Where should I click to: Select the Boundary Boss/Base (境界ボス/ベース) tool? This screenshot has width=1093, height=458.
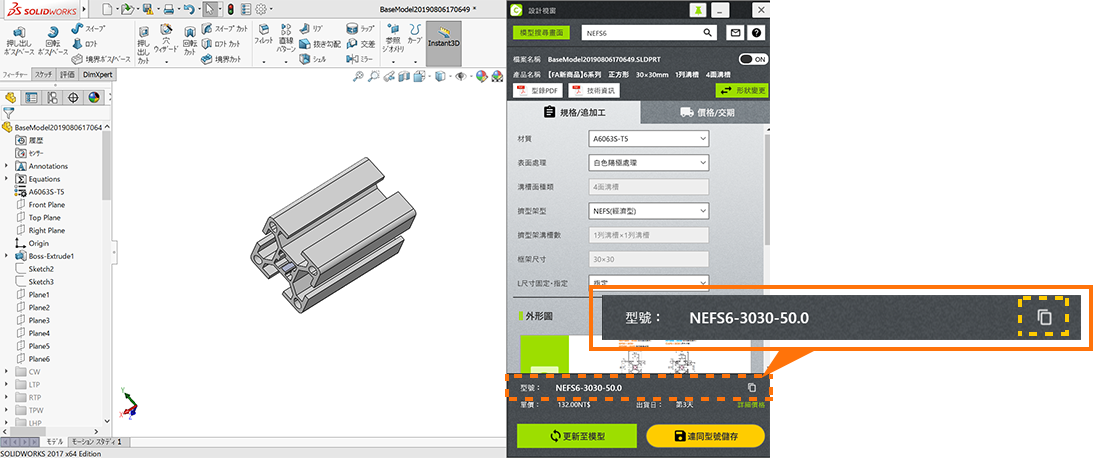(x=101, y=59)
